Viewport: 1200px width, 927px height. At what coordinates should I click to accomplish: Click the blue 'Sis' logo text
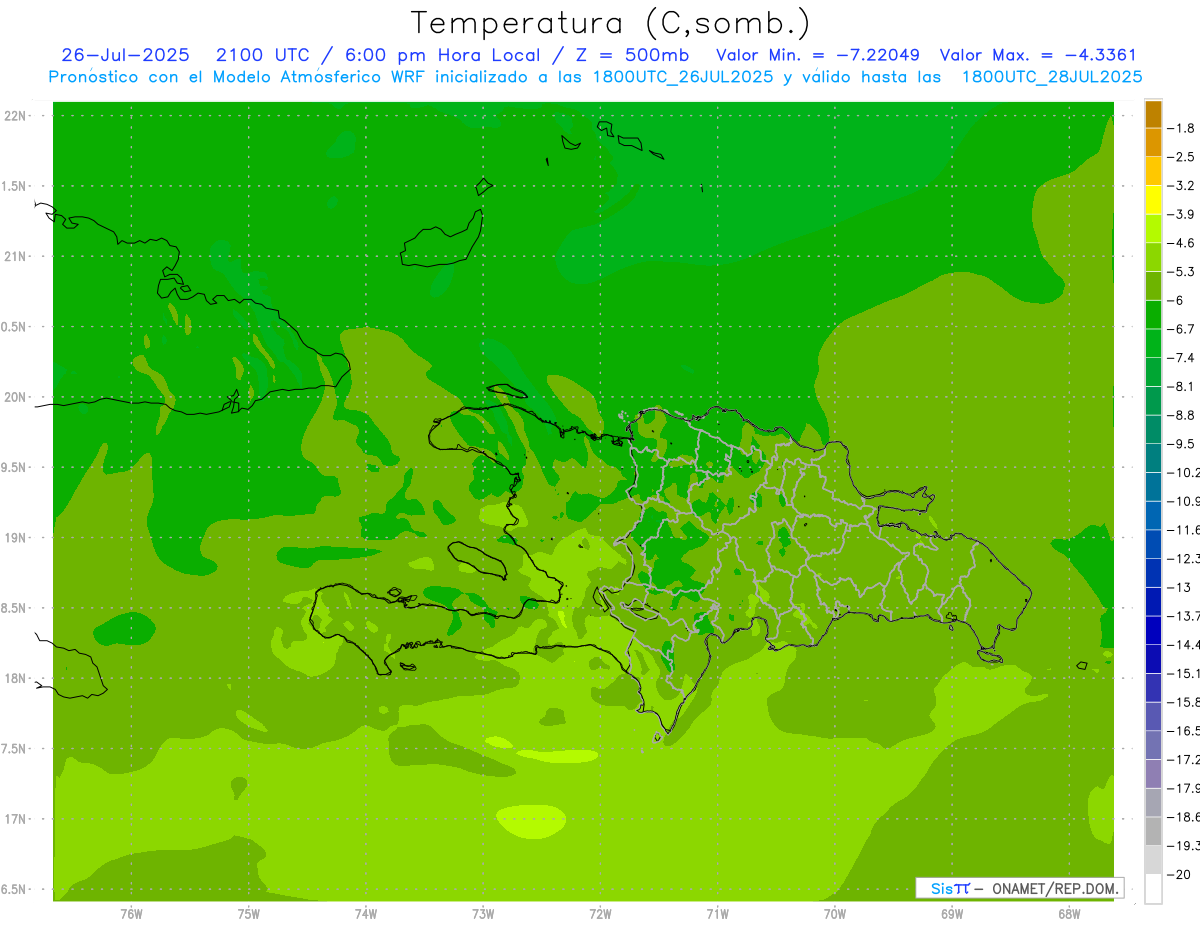(x=942, y=888)
